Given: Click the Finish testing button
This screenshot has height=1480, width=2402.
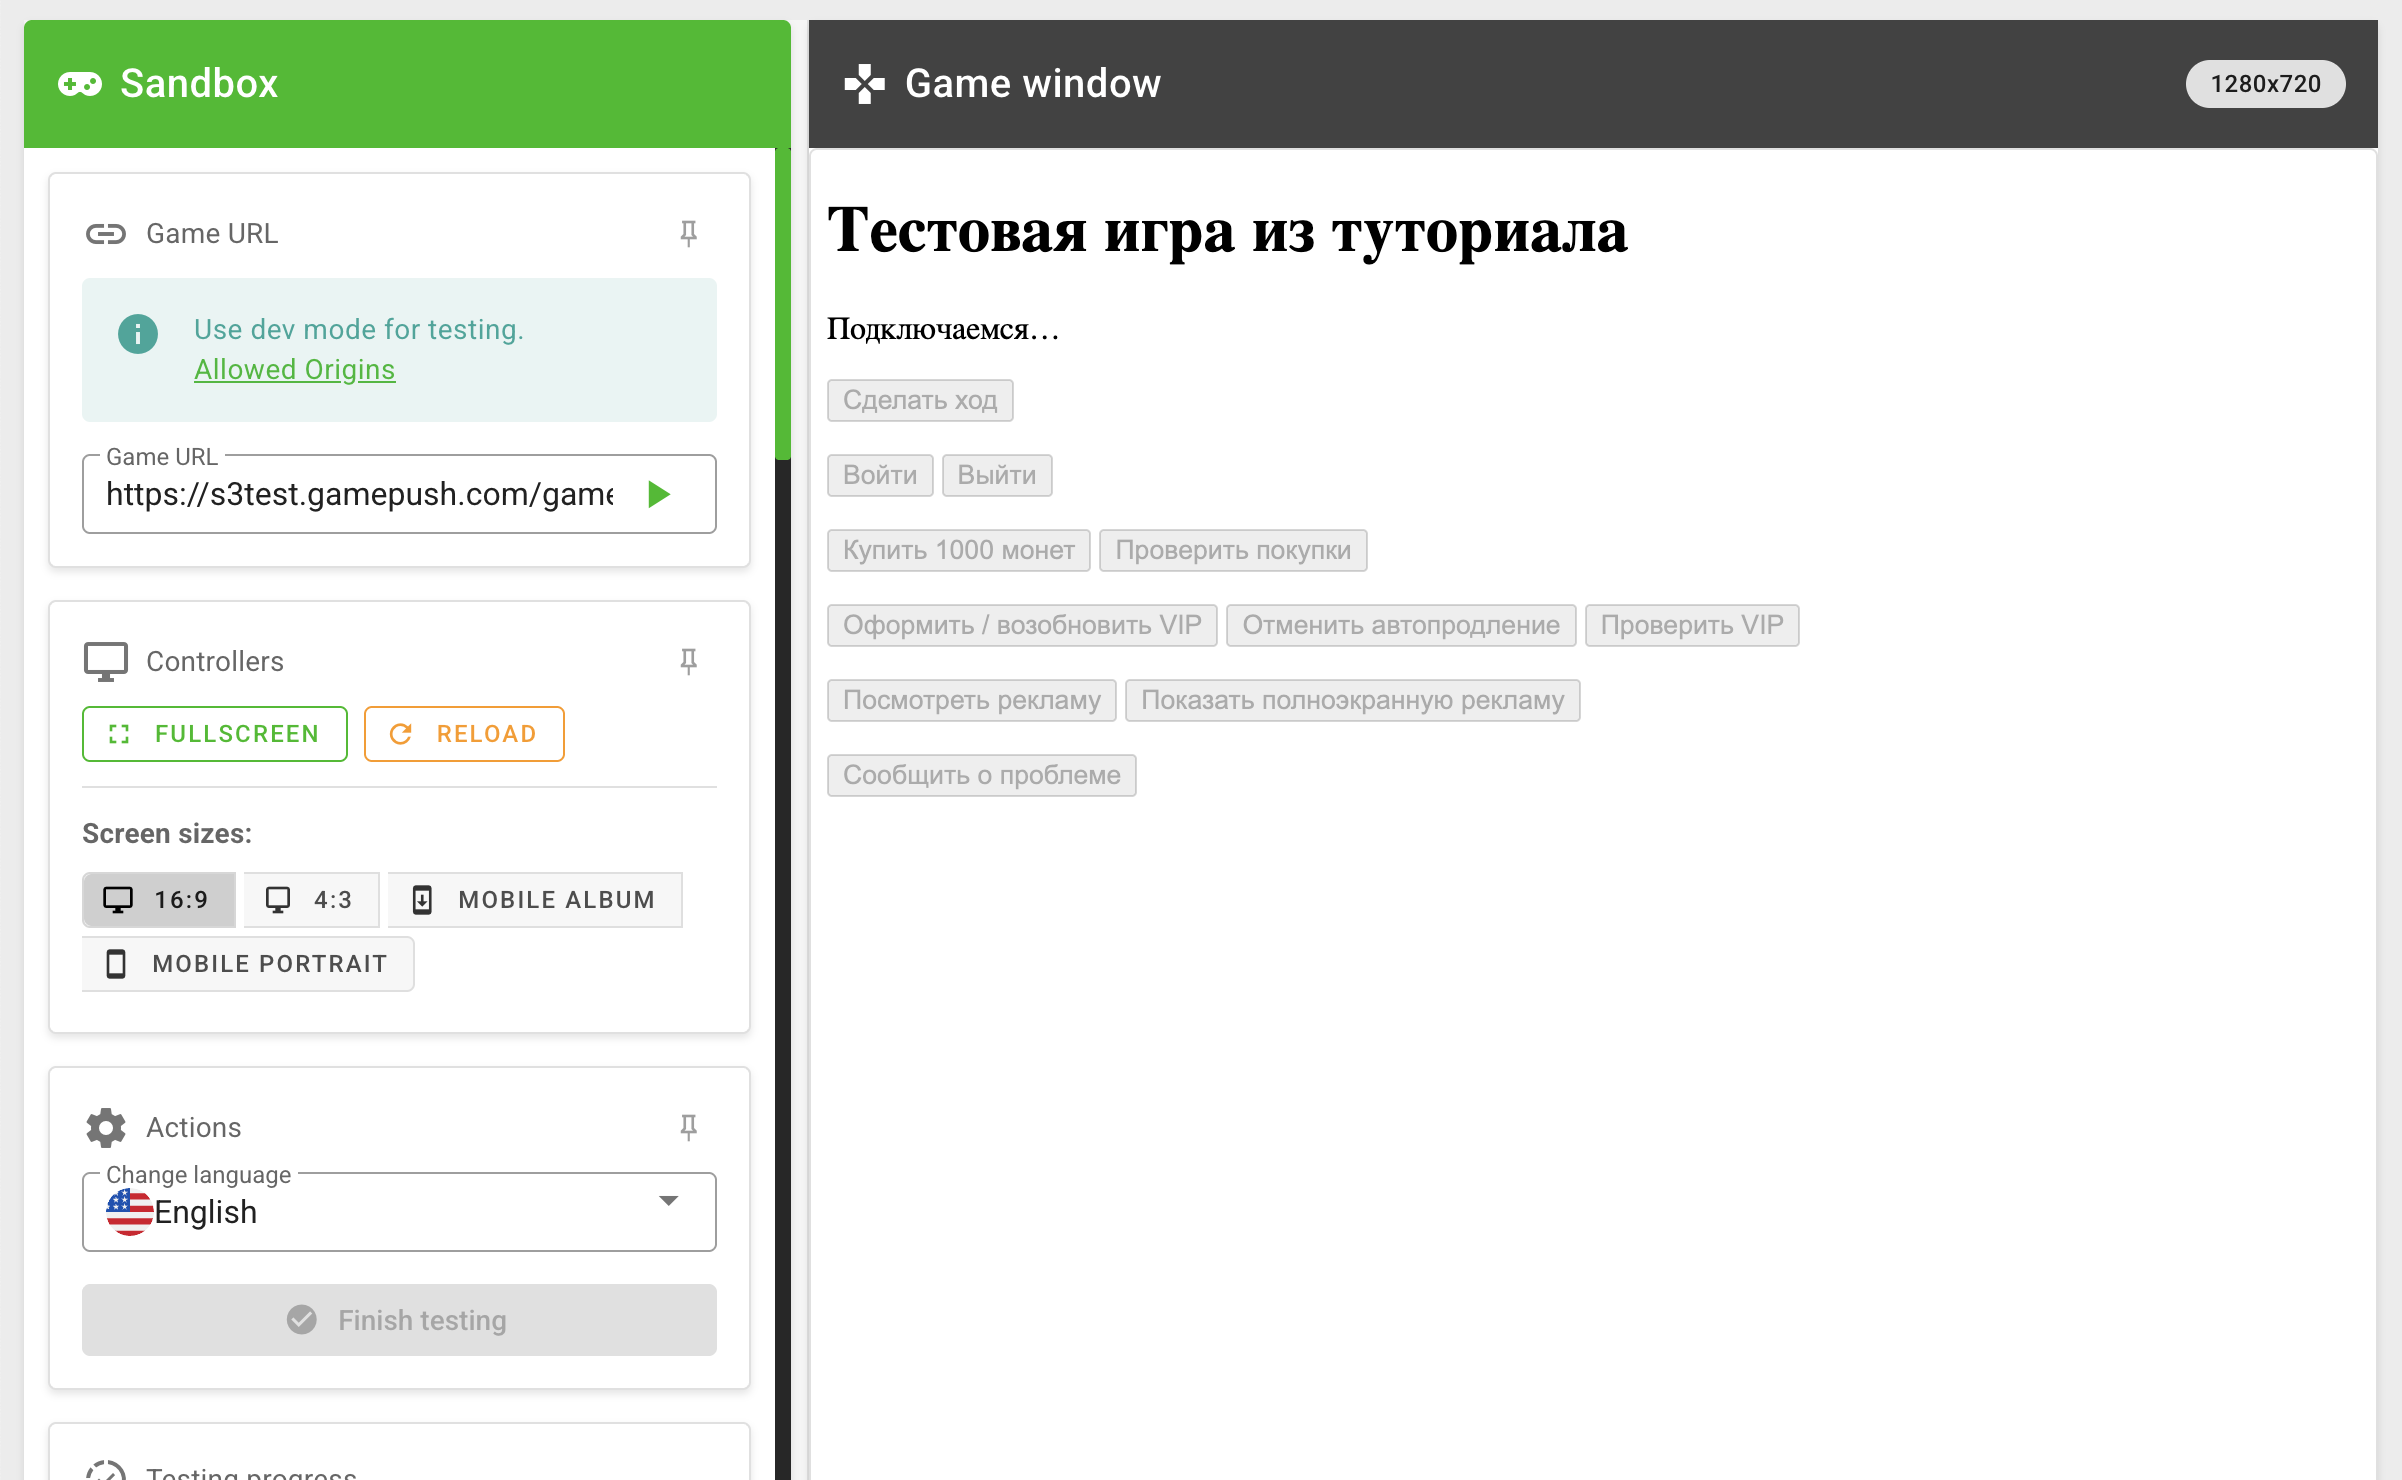Looking at the screenshot, I should point(399,1320).
